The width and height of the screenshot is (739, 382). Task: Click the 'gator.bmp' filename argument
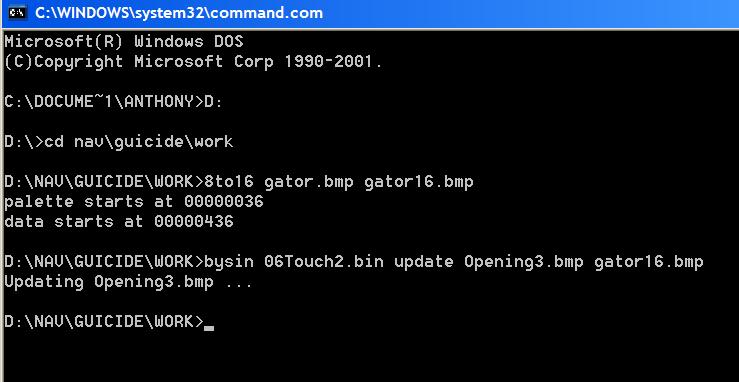[x=309, y=181]
